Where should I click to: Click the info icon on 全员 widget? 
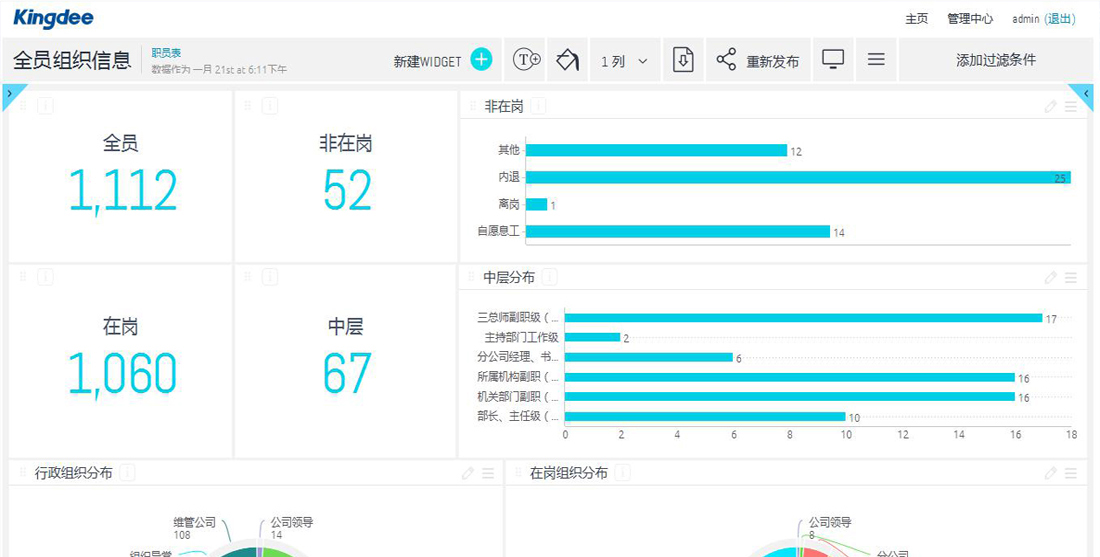coord(45,106)
